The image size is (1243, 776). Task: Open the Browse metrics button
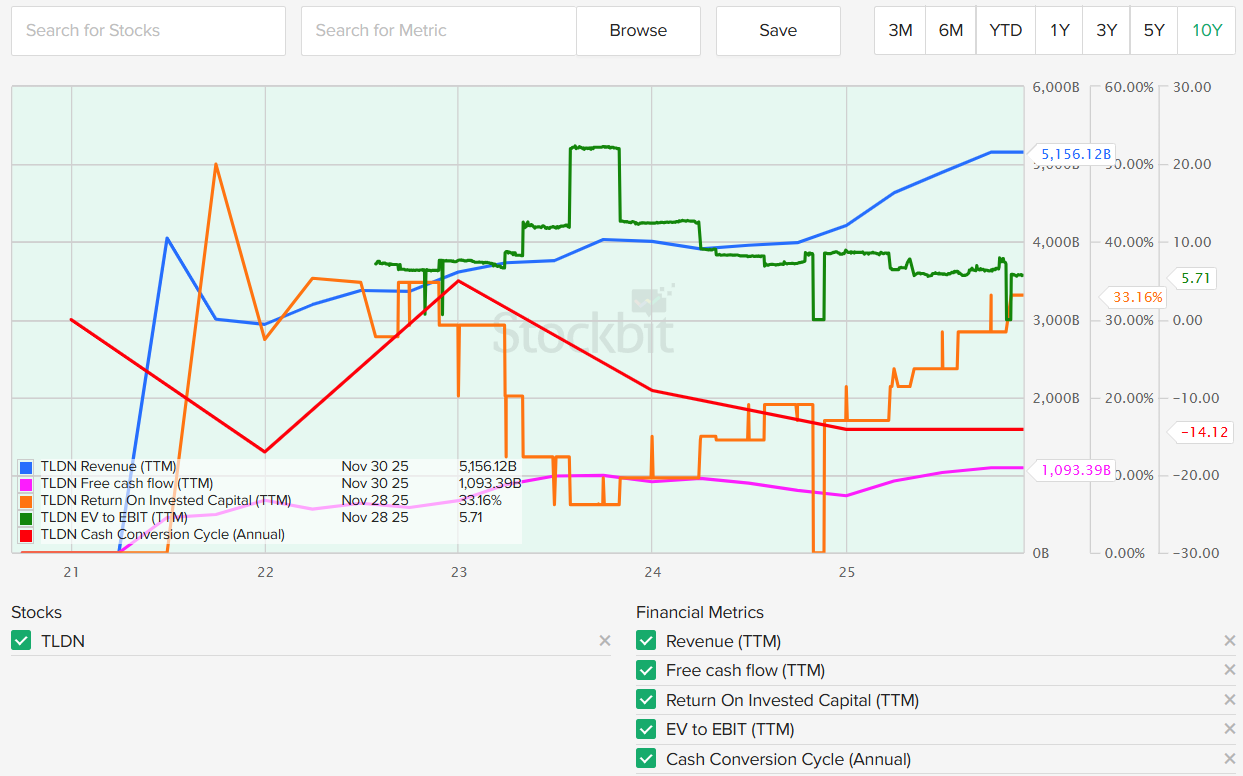638,30
